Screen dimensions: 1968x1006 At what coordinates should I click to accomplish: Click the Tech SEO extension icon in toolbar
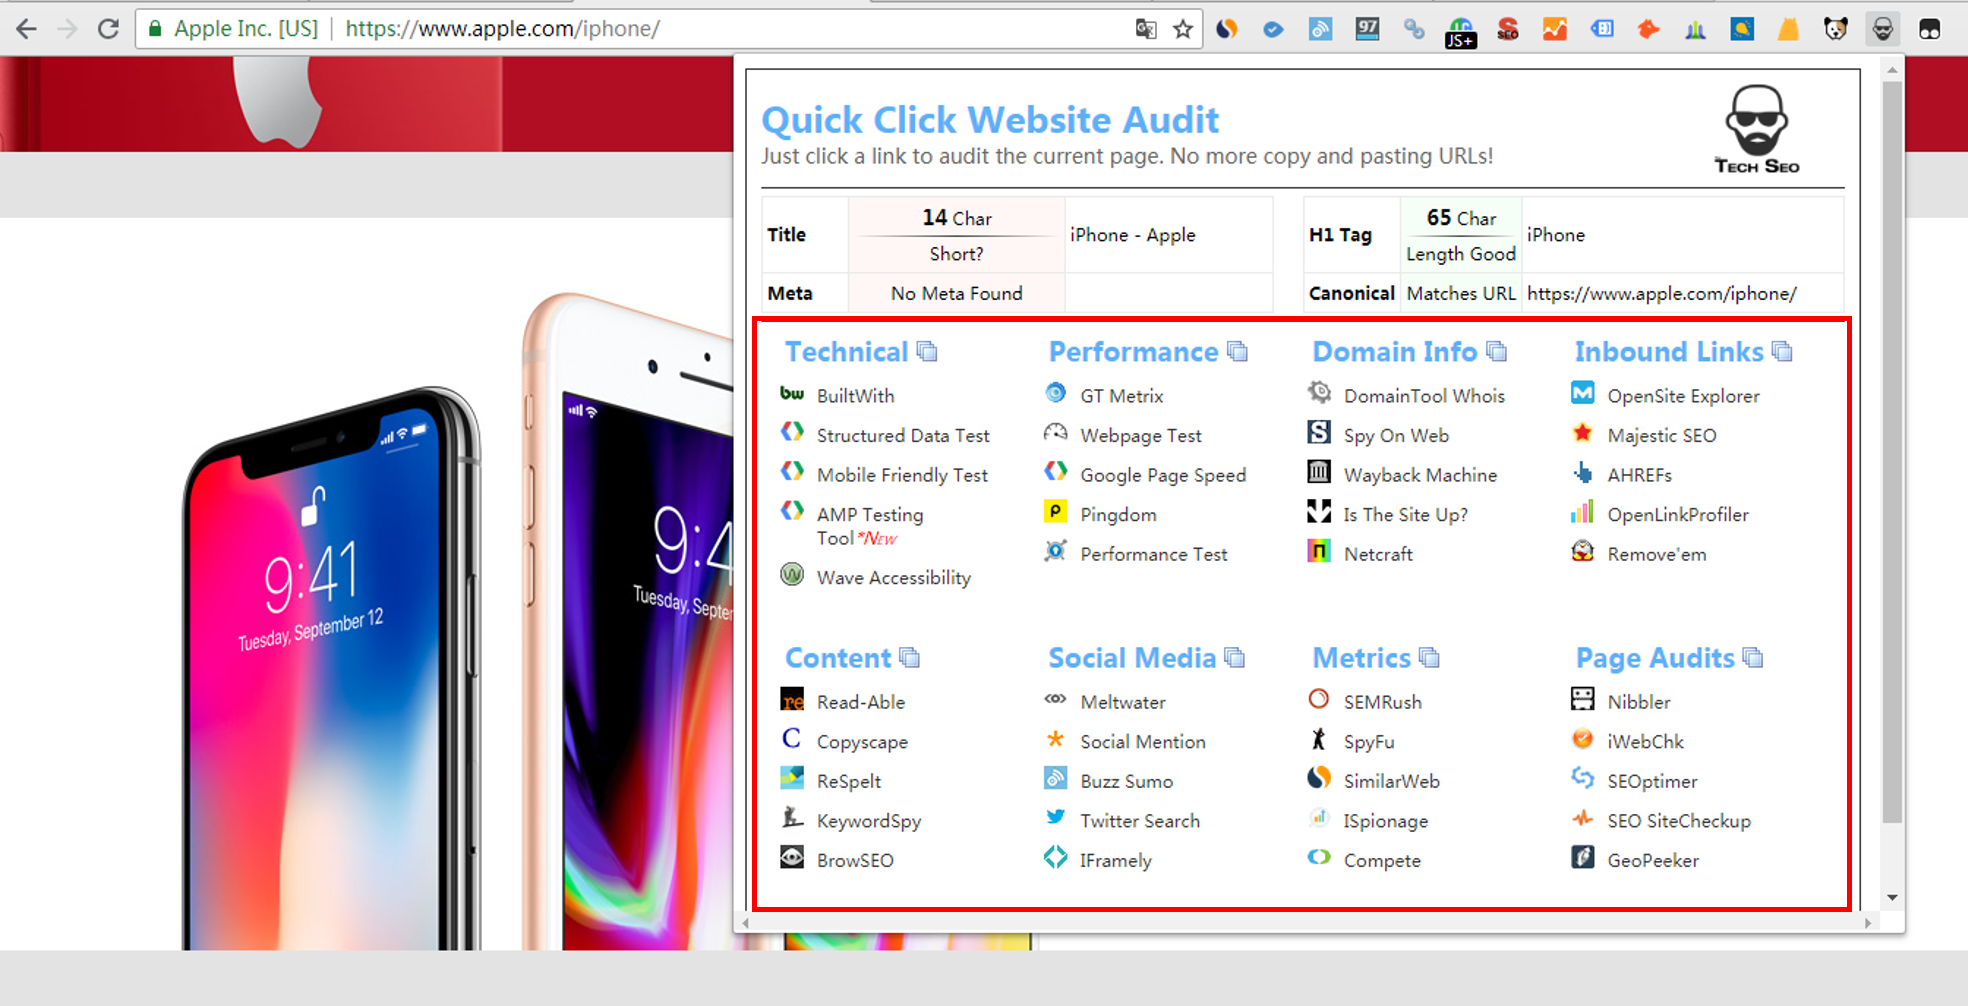(1882, 29)
